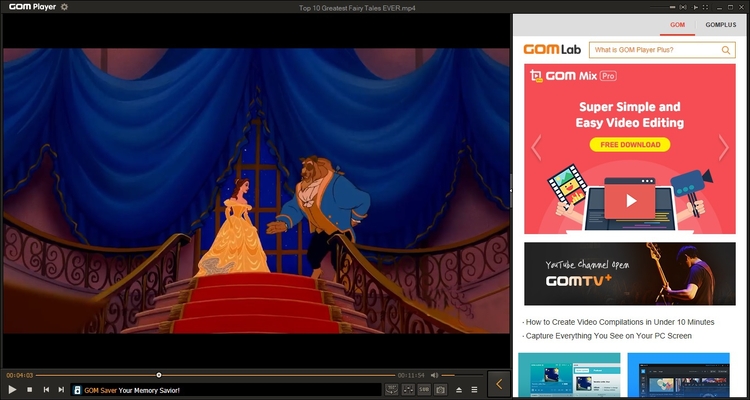Switch to the GOMPLUS tab
750x400 pixels.
coord(721,25)
